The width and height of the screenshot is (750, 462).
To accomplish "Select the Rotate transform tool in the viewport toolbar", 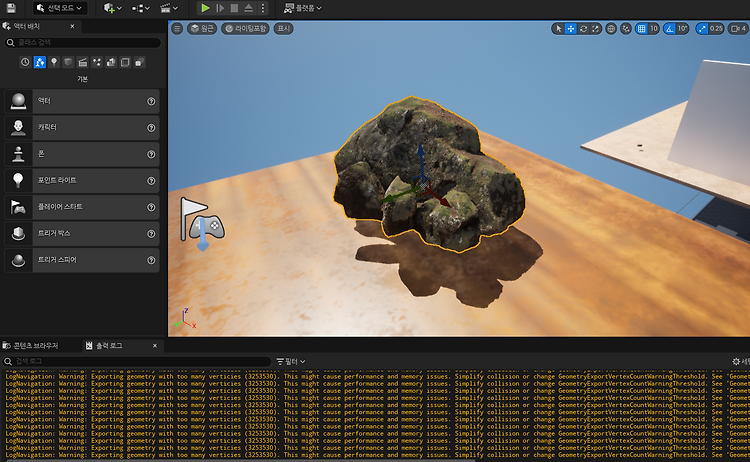I will [584, 29].
